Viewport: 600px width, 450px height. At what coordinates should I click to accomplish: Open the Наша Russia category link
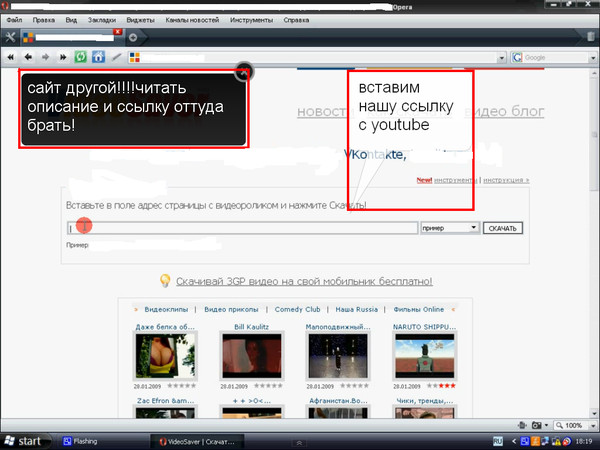(x=357, y=309)
